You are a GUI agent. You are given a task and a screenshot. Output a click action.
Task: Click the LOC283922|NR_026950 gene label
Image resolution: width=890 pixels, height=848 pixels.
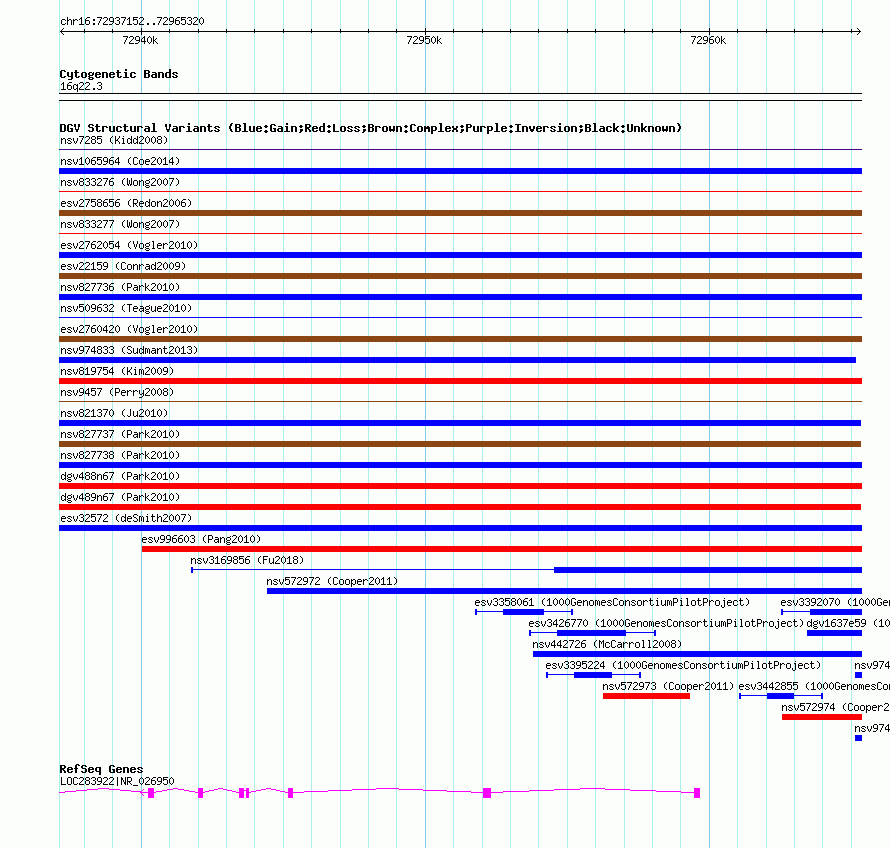coord(117,781)
